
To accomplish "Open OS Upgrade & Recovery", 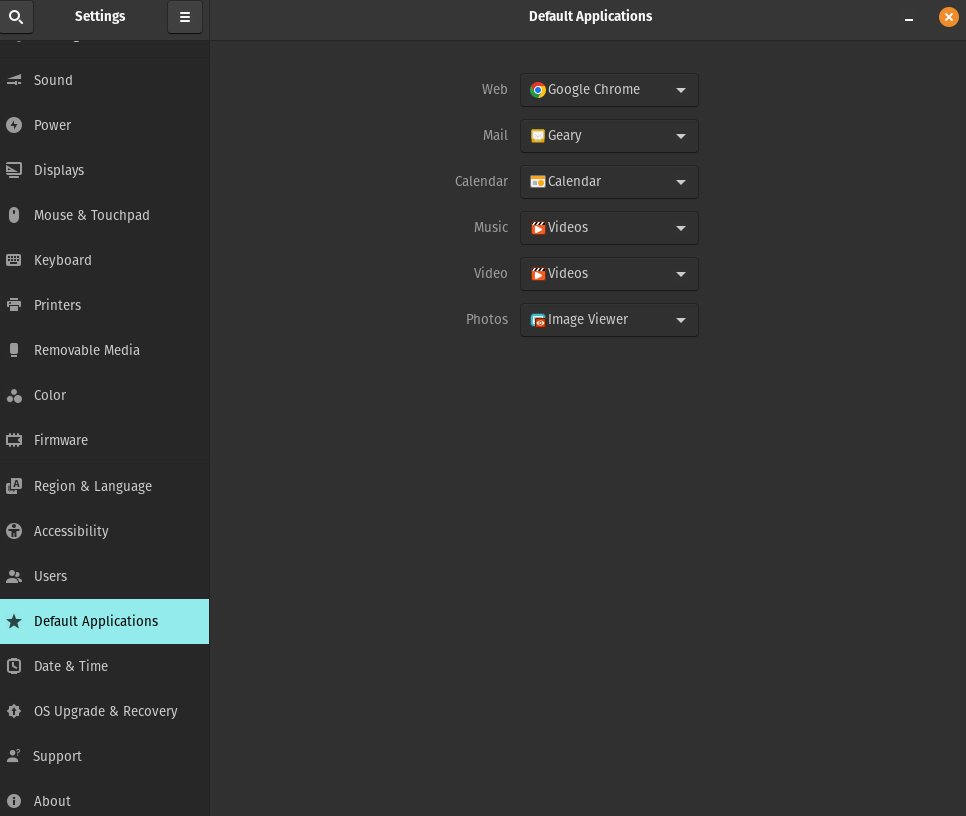I will pos(105,711).
